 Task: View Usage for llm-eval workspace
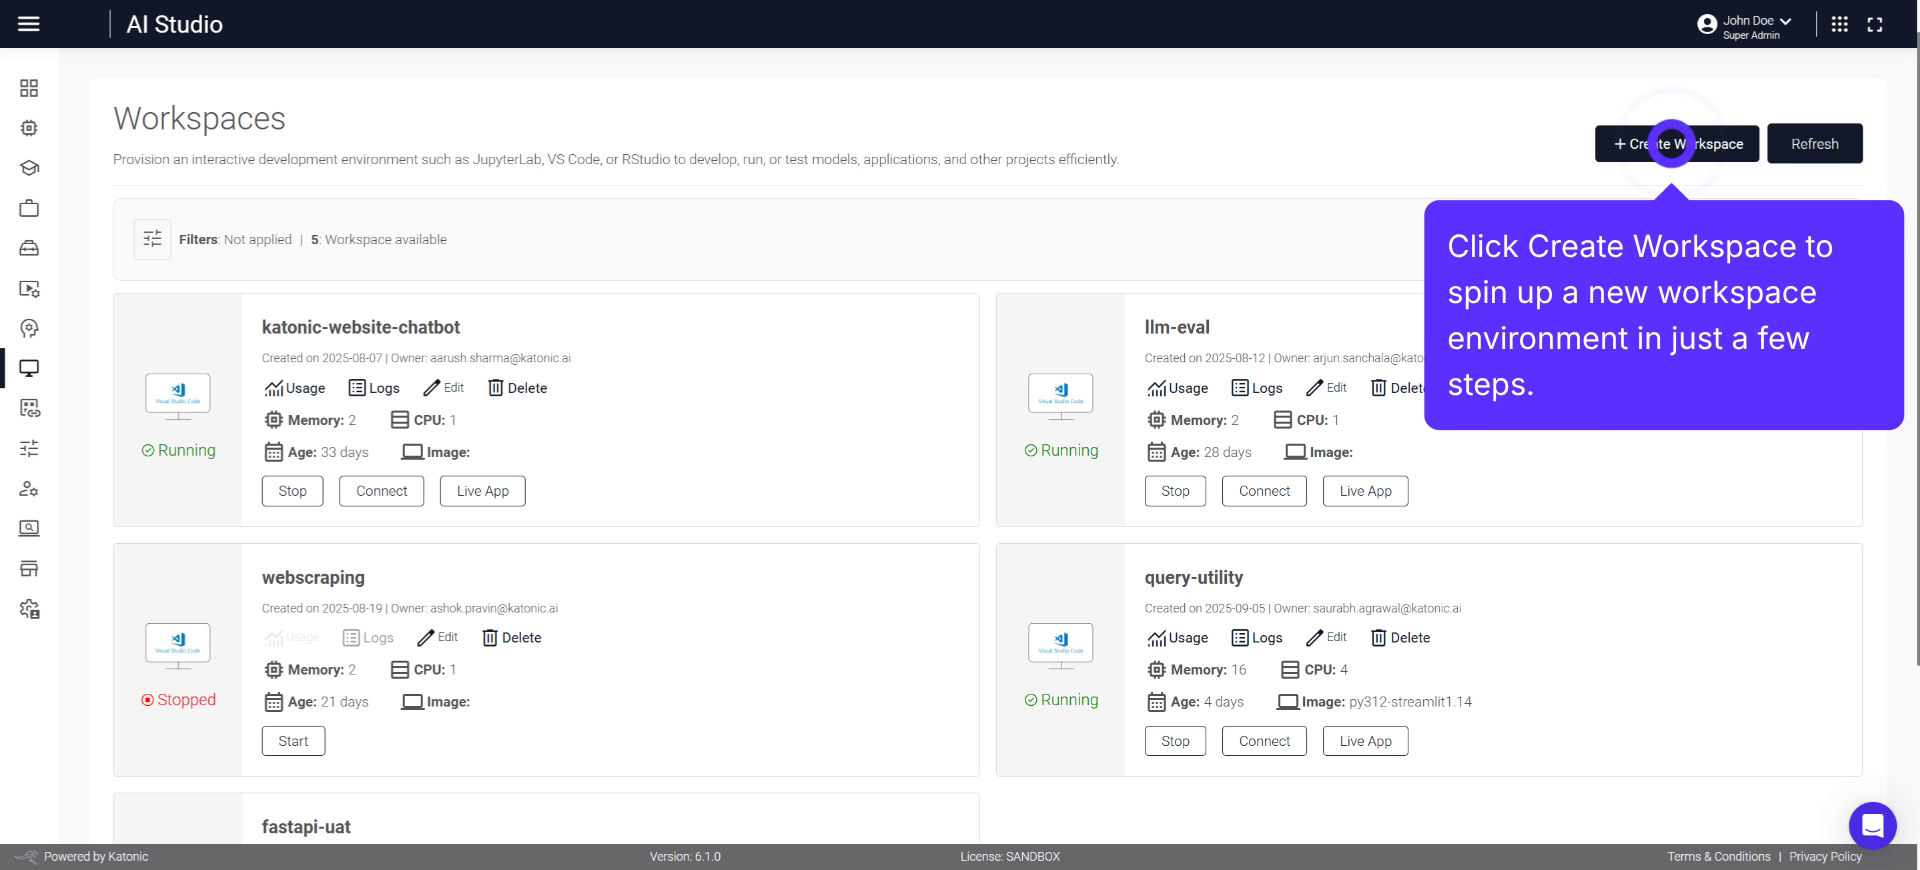click(x=1178, y=388)
